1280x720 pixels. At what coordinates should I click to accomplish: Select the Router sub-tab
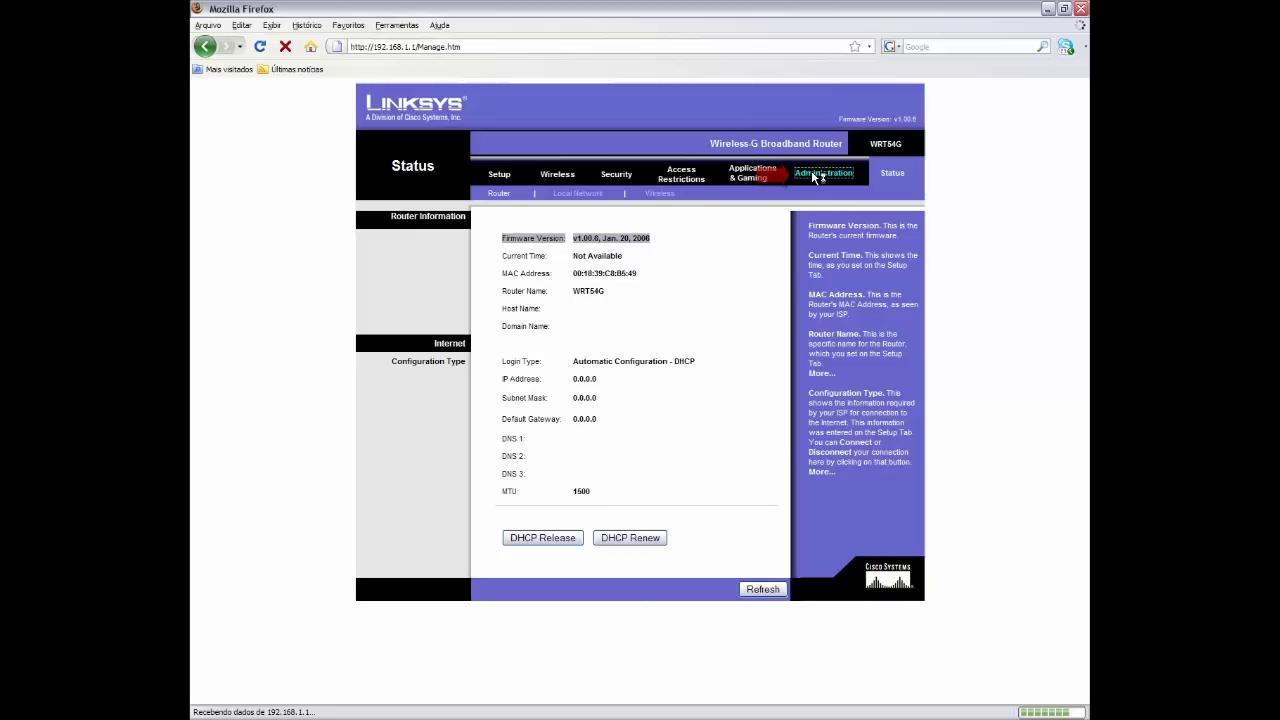coord(499,193)
